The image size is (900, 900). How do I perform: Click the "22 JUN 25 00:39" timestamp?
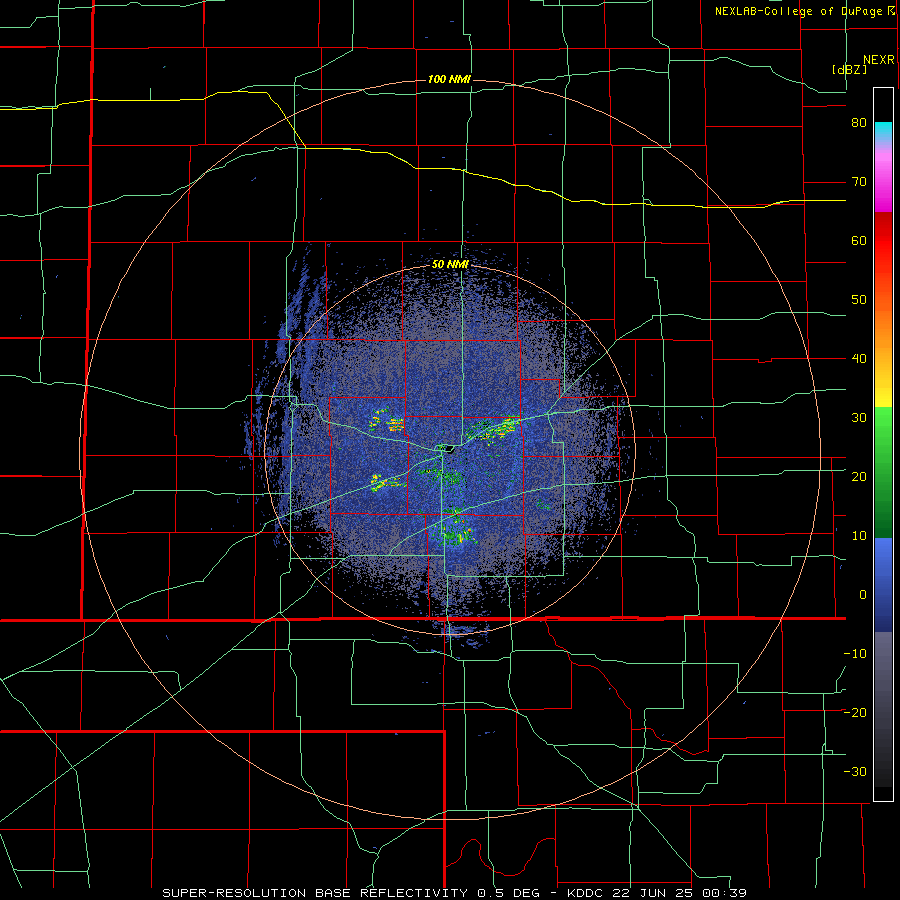(680, 893)
